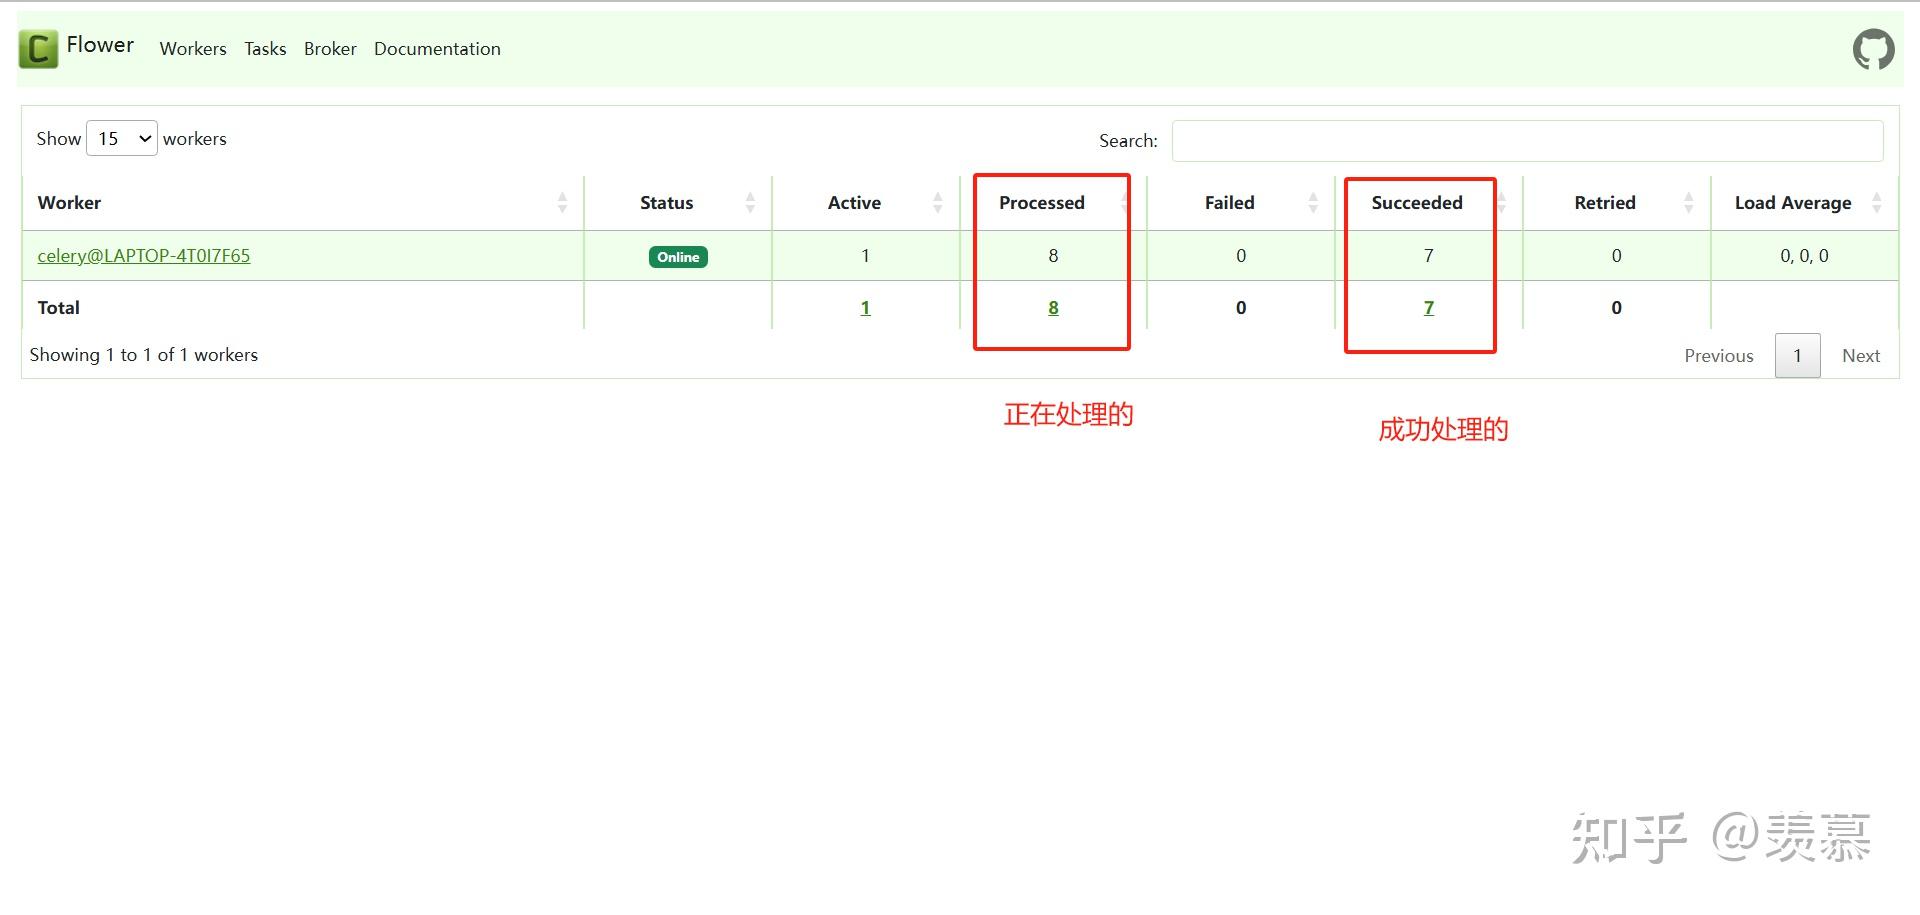
Task: Sort the Active column with its arrow icon
Action: pos(937,202)
